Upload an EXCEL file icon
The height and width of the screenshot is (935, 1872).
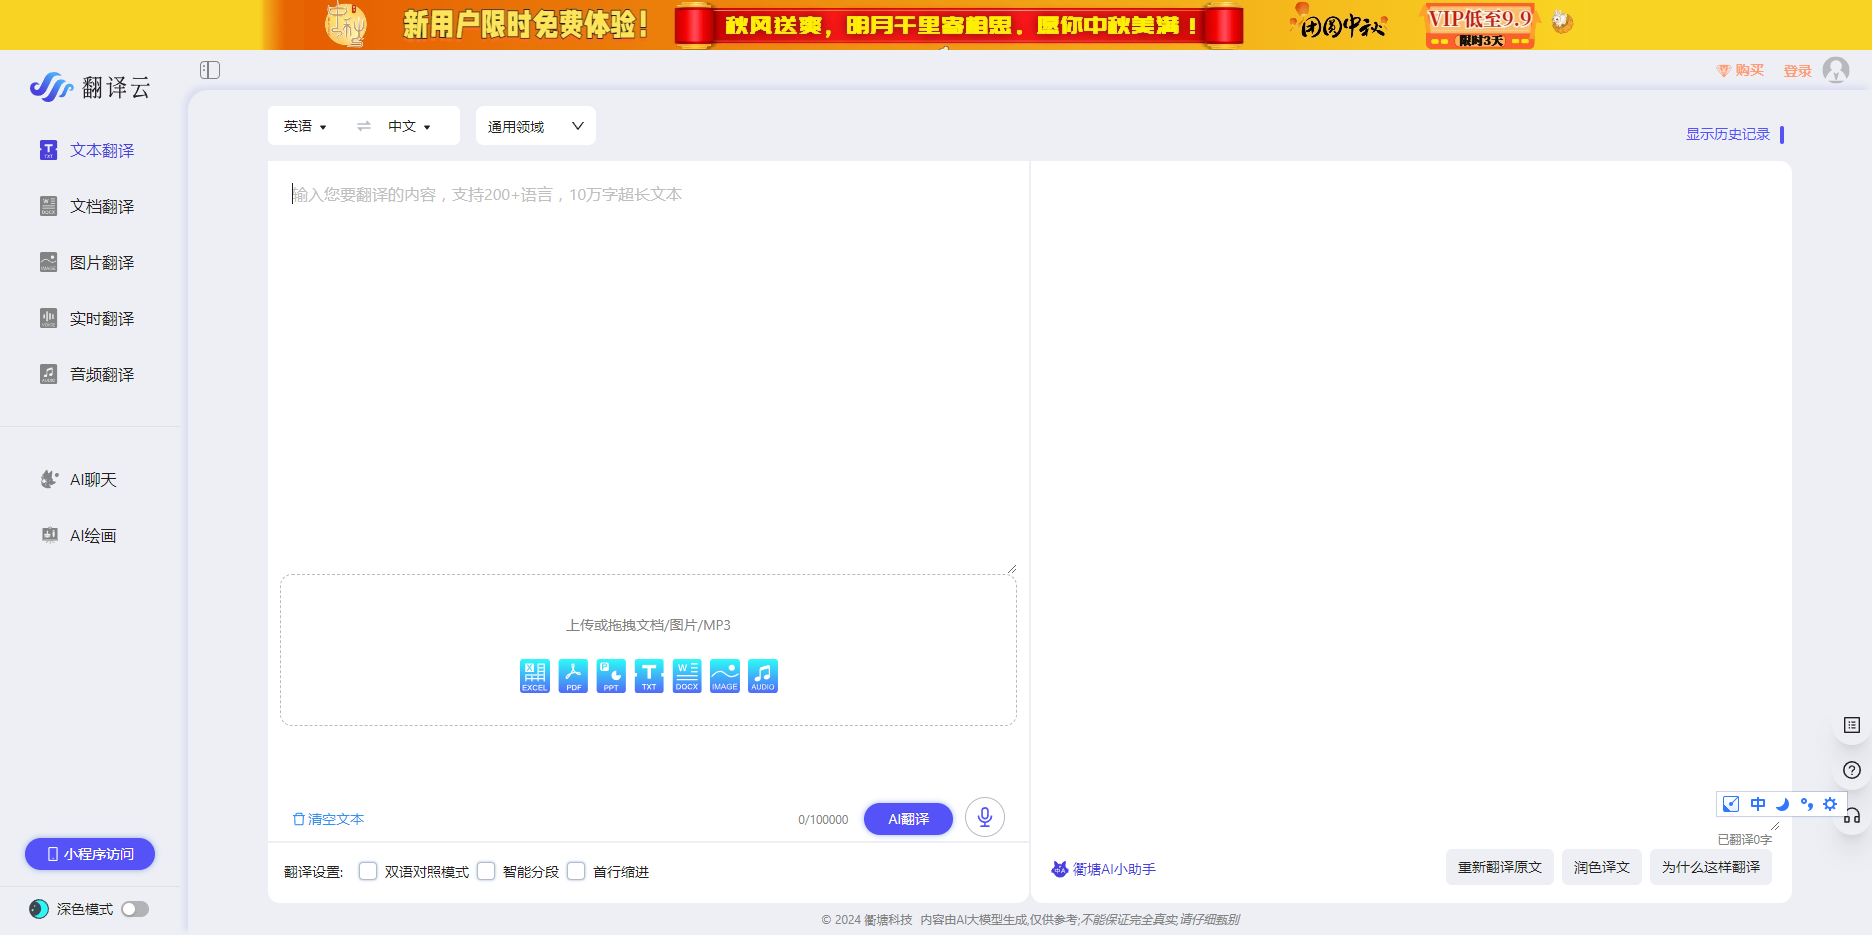(x=535, y=676)
